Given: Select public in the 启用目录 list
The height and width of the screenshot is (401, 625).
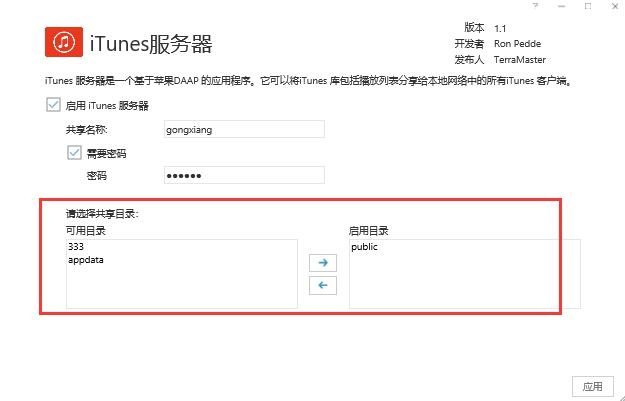Looking at the screenshot, I should tap(365, 246).
